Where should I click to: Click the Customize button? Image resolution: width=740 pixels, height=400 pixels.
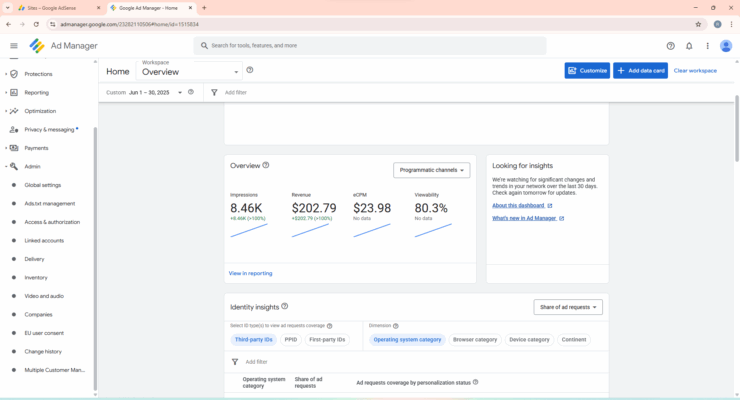tap(587, 70)
